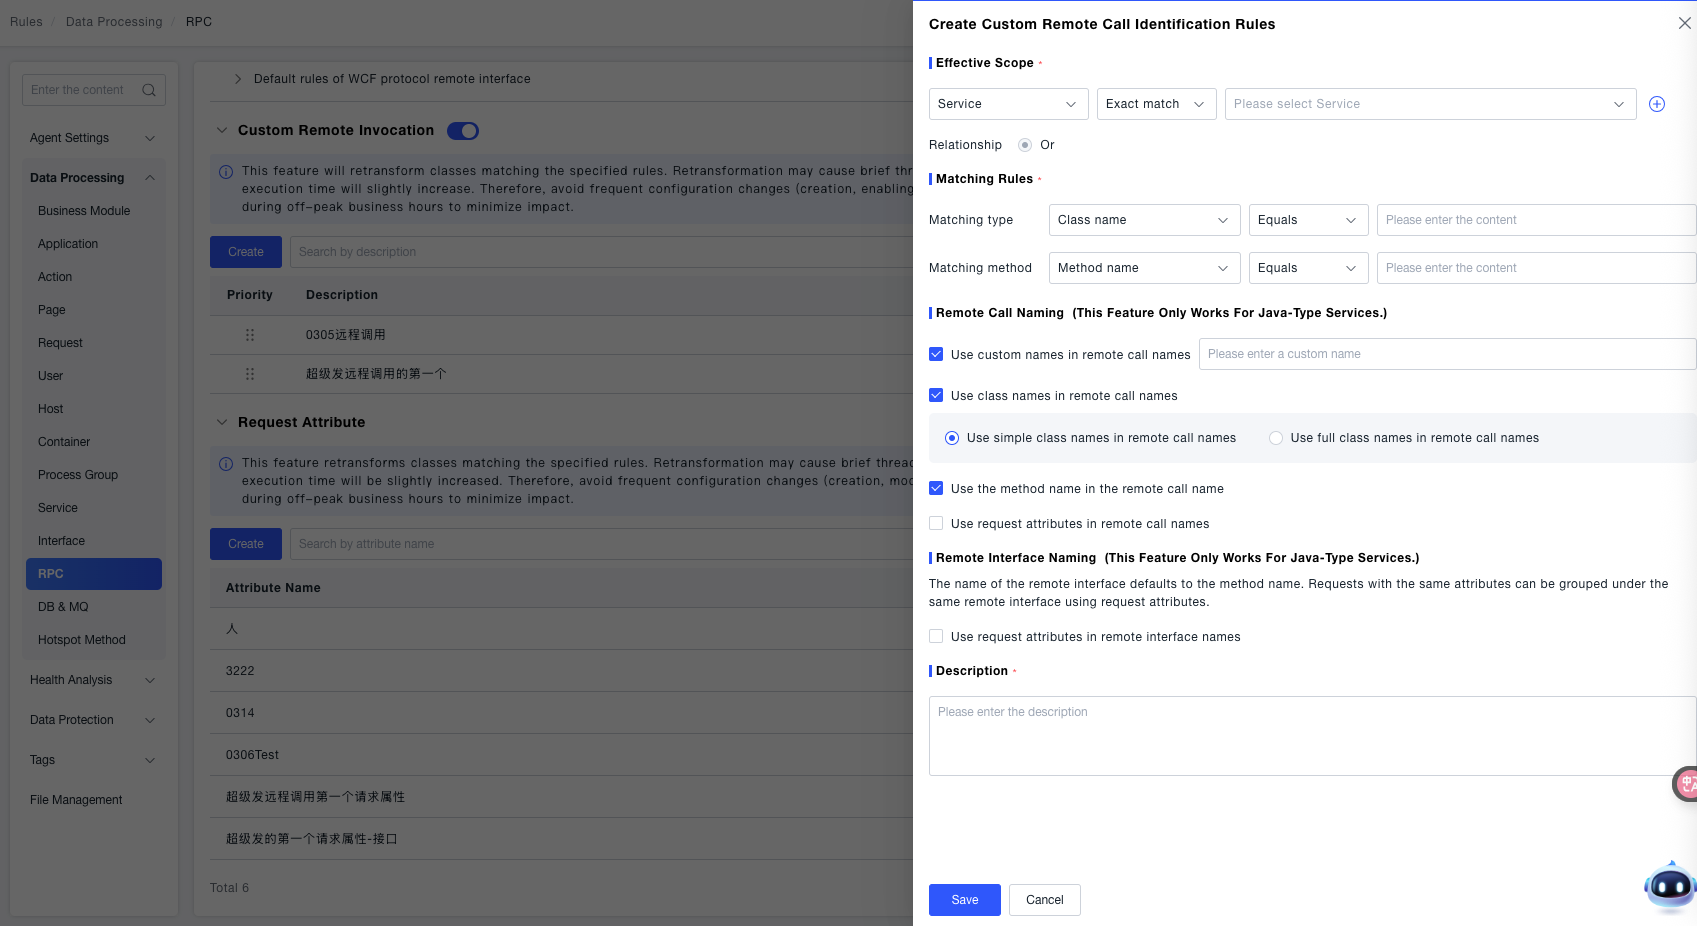1697x926 pixels.
Task: Open the robot assistant chat icon
Action: coord(1669,886)
